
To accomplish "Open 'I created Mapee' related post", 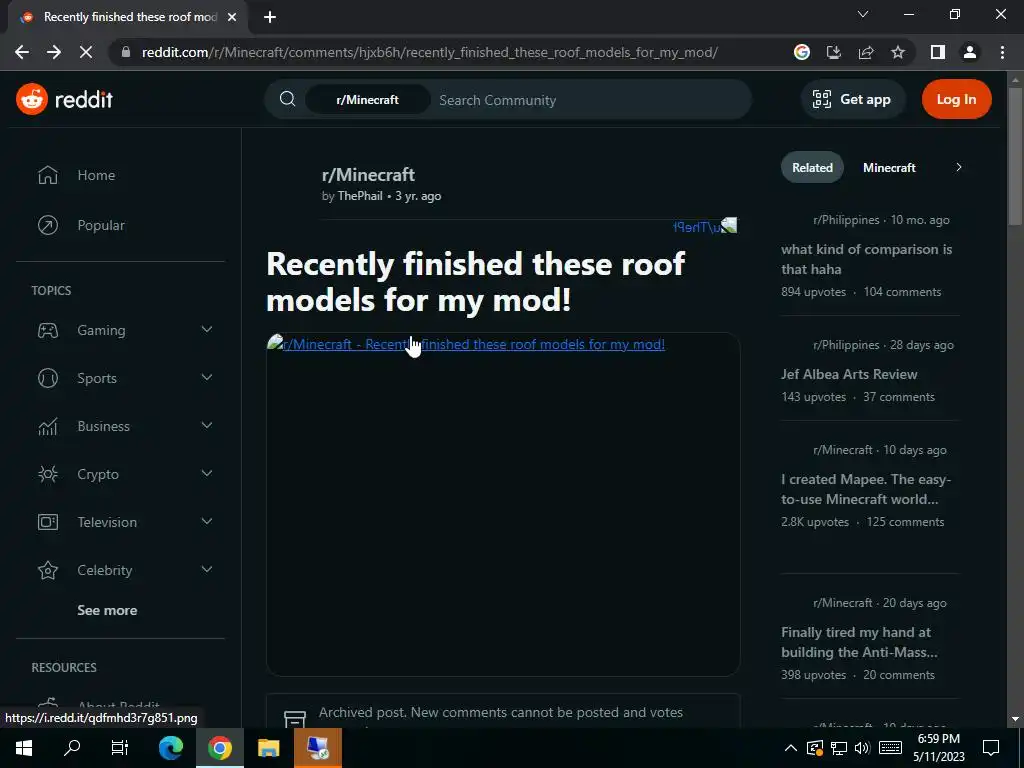I will 866,489.
